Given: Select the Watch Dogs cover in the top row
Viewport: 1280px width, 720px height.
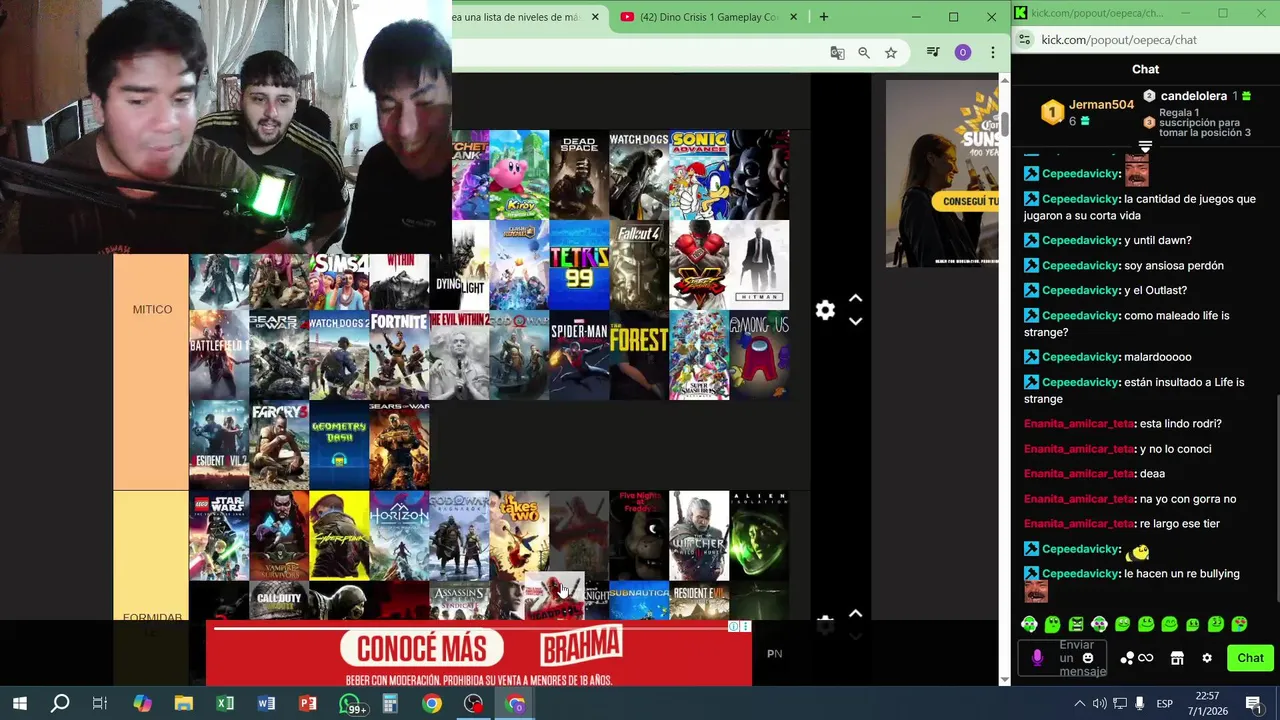Looking at the screenshot, I should [x=639, y=175].
